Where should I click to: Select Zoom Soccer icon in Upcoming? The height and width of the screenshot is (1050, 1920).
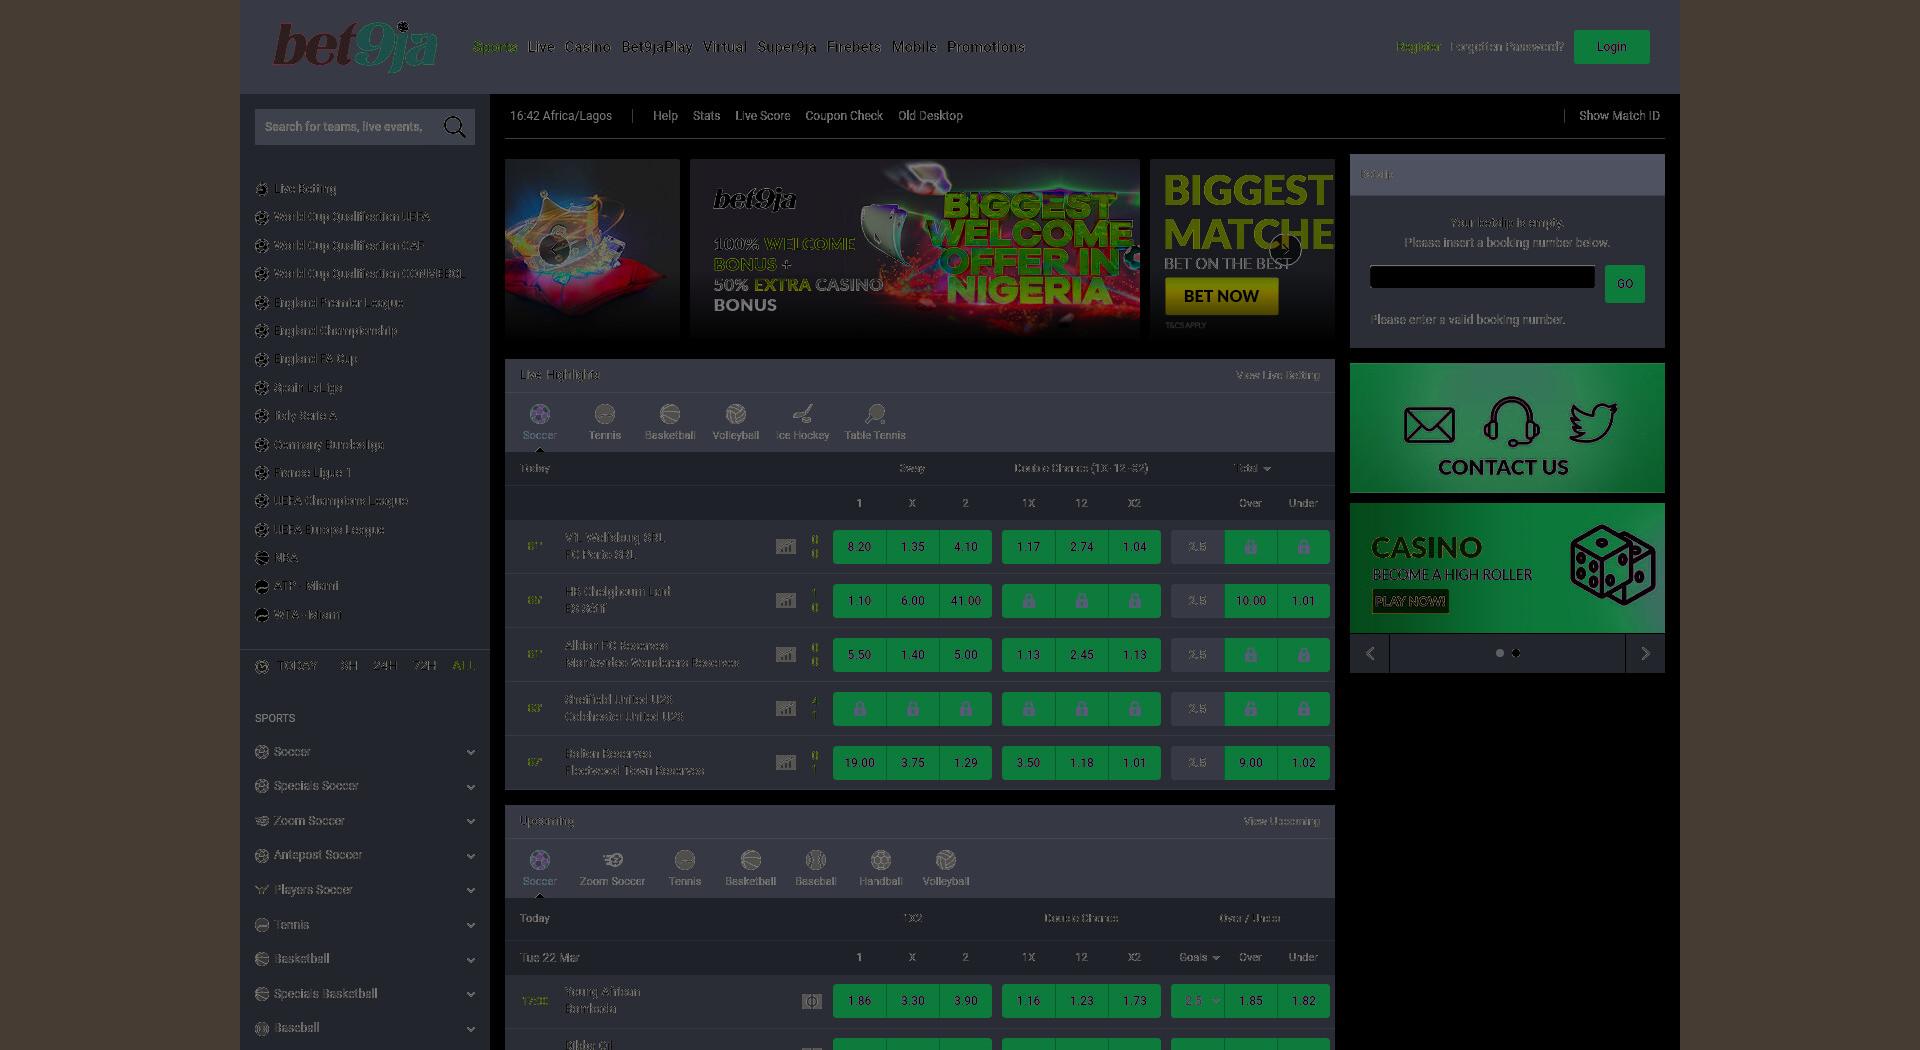613,860
